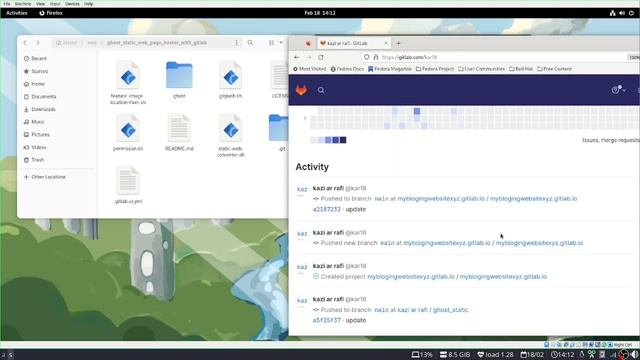Go back in Files window
Viewport: 640px width, 360px height.
[x=25, y=43]
